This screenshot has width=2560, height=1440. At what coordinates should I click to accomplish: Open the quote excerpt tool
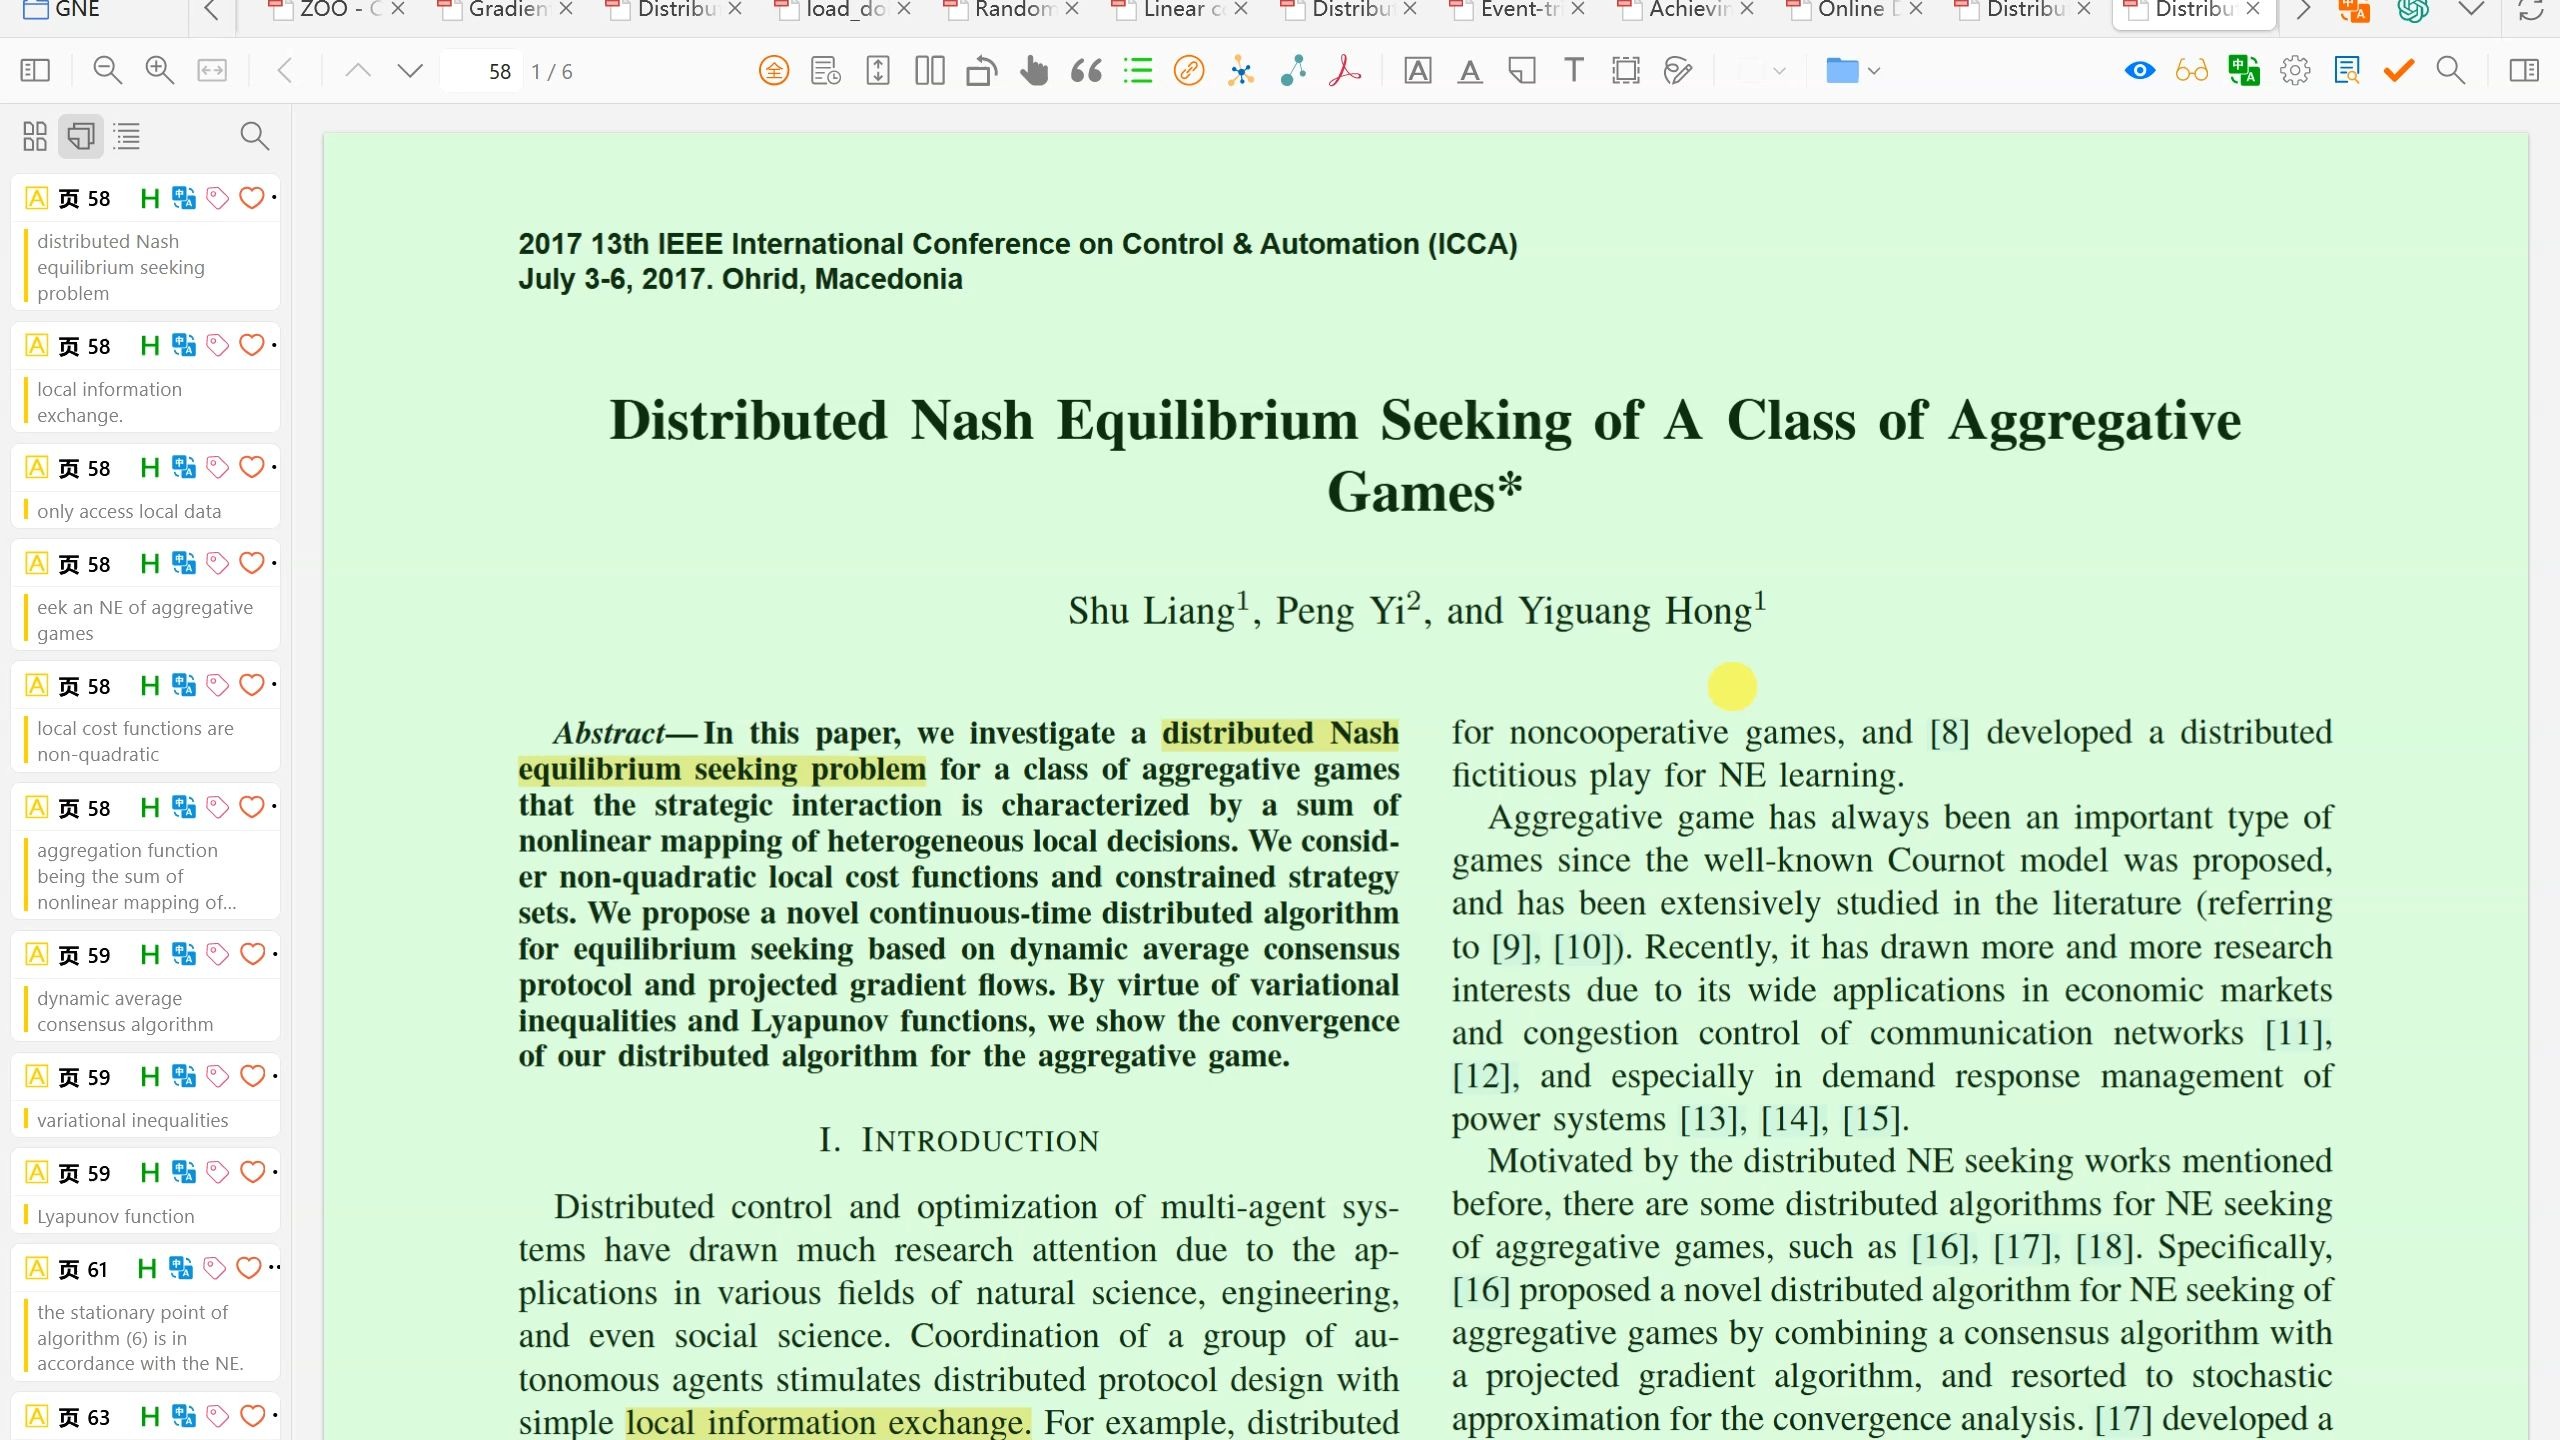click(1086, 70)
